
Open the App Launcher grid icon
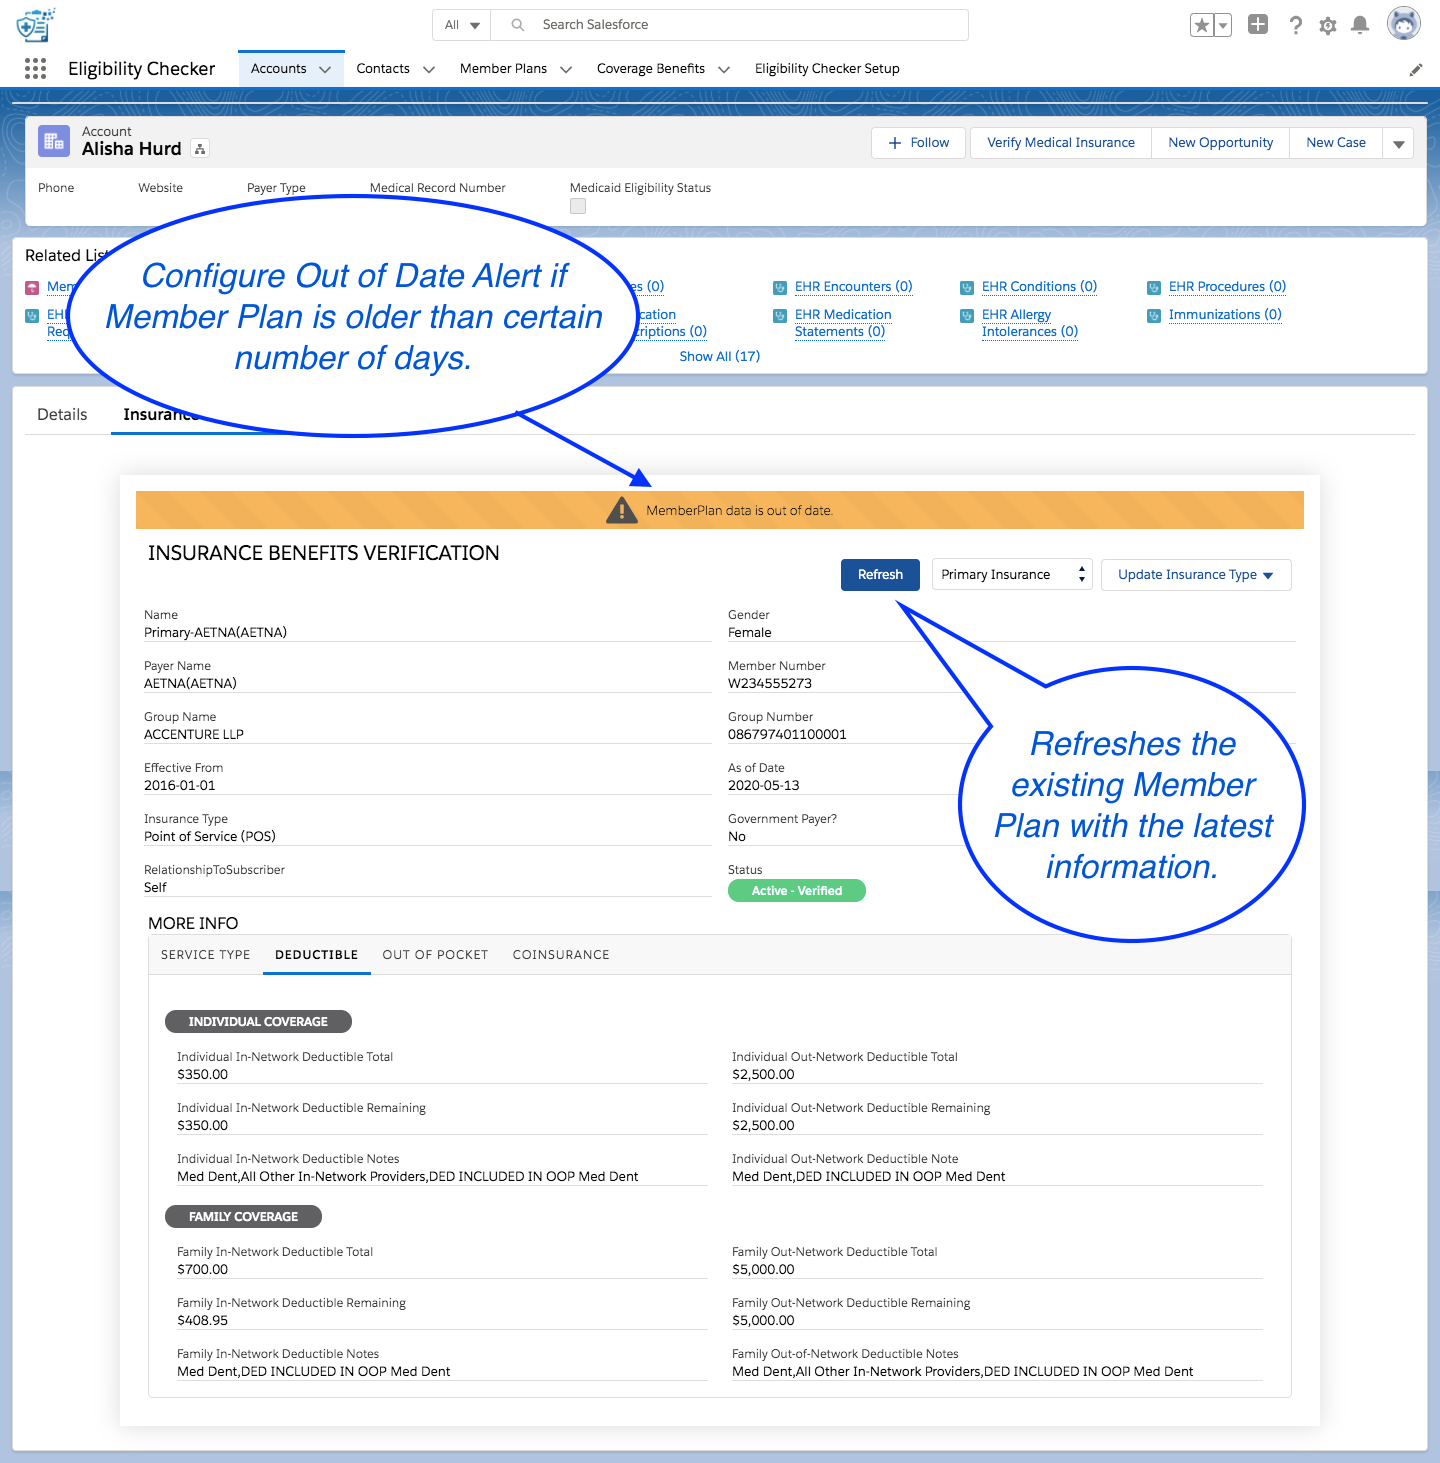pos(35,68)
